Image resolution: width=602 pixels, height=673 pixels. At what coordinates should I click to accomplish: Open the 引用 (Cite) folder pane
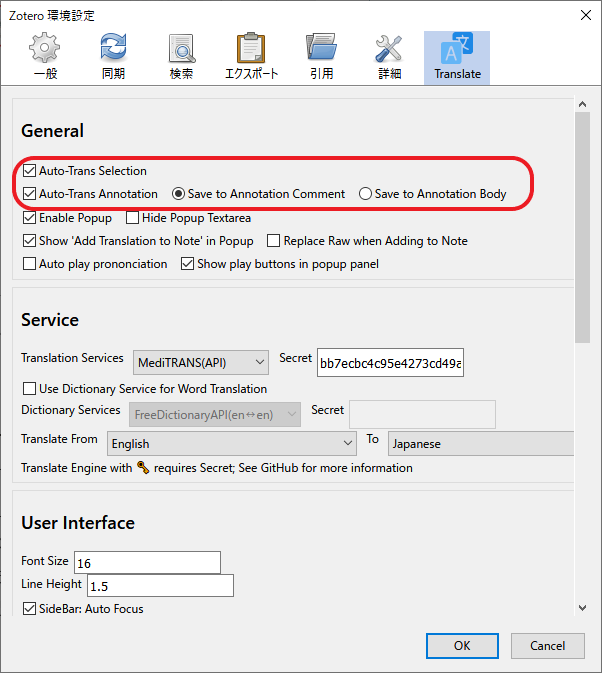321,57
